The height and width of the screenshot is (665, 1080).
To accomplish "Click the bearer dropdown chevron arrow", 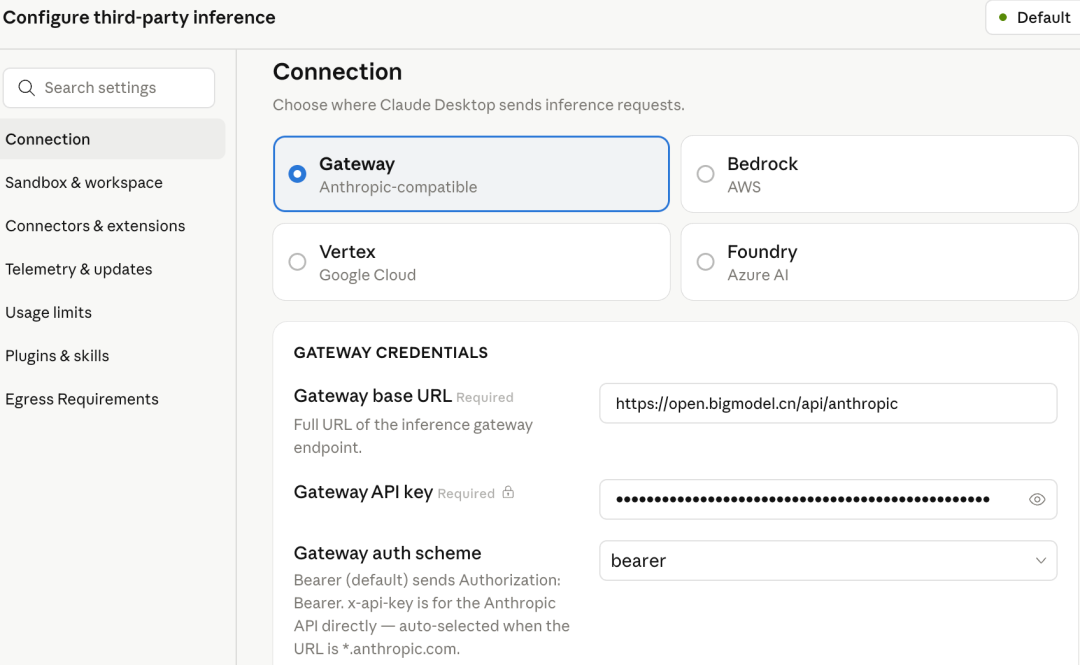I will (1041, 561).
